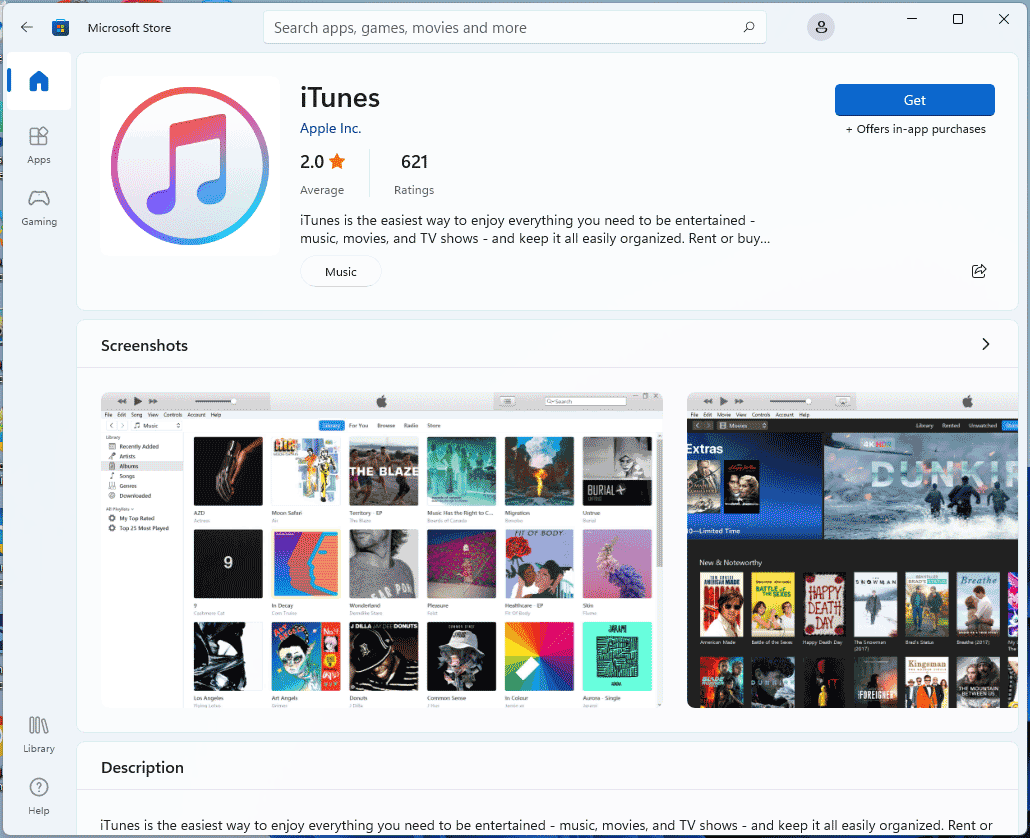The width and height of the screenshot is (1030, 838).
Task: Click the orange rating star
Action: coord(337,161)
